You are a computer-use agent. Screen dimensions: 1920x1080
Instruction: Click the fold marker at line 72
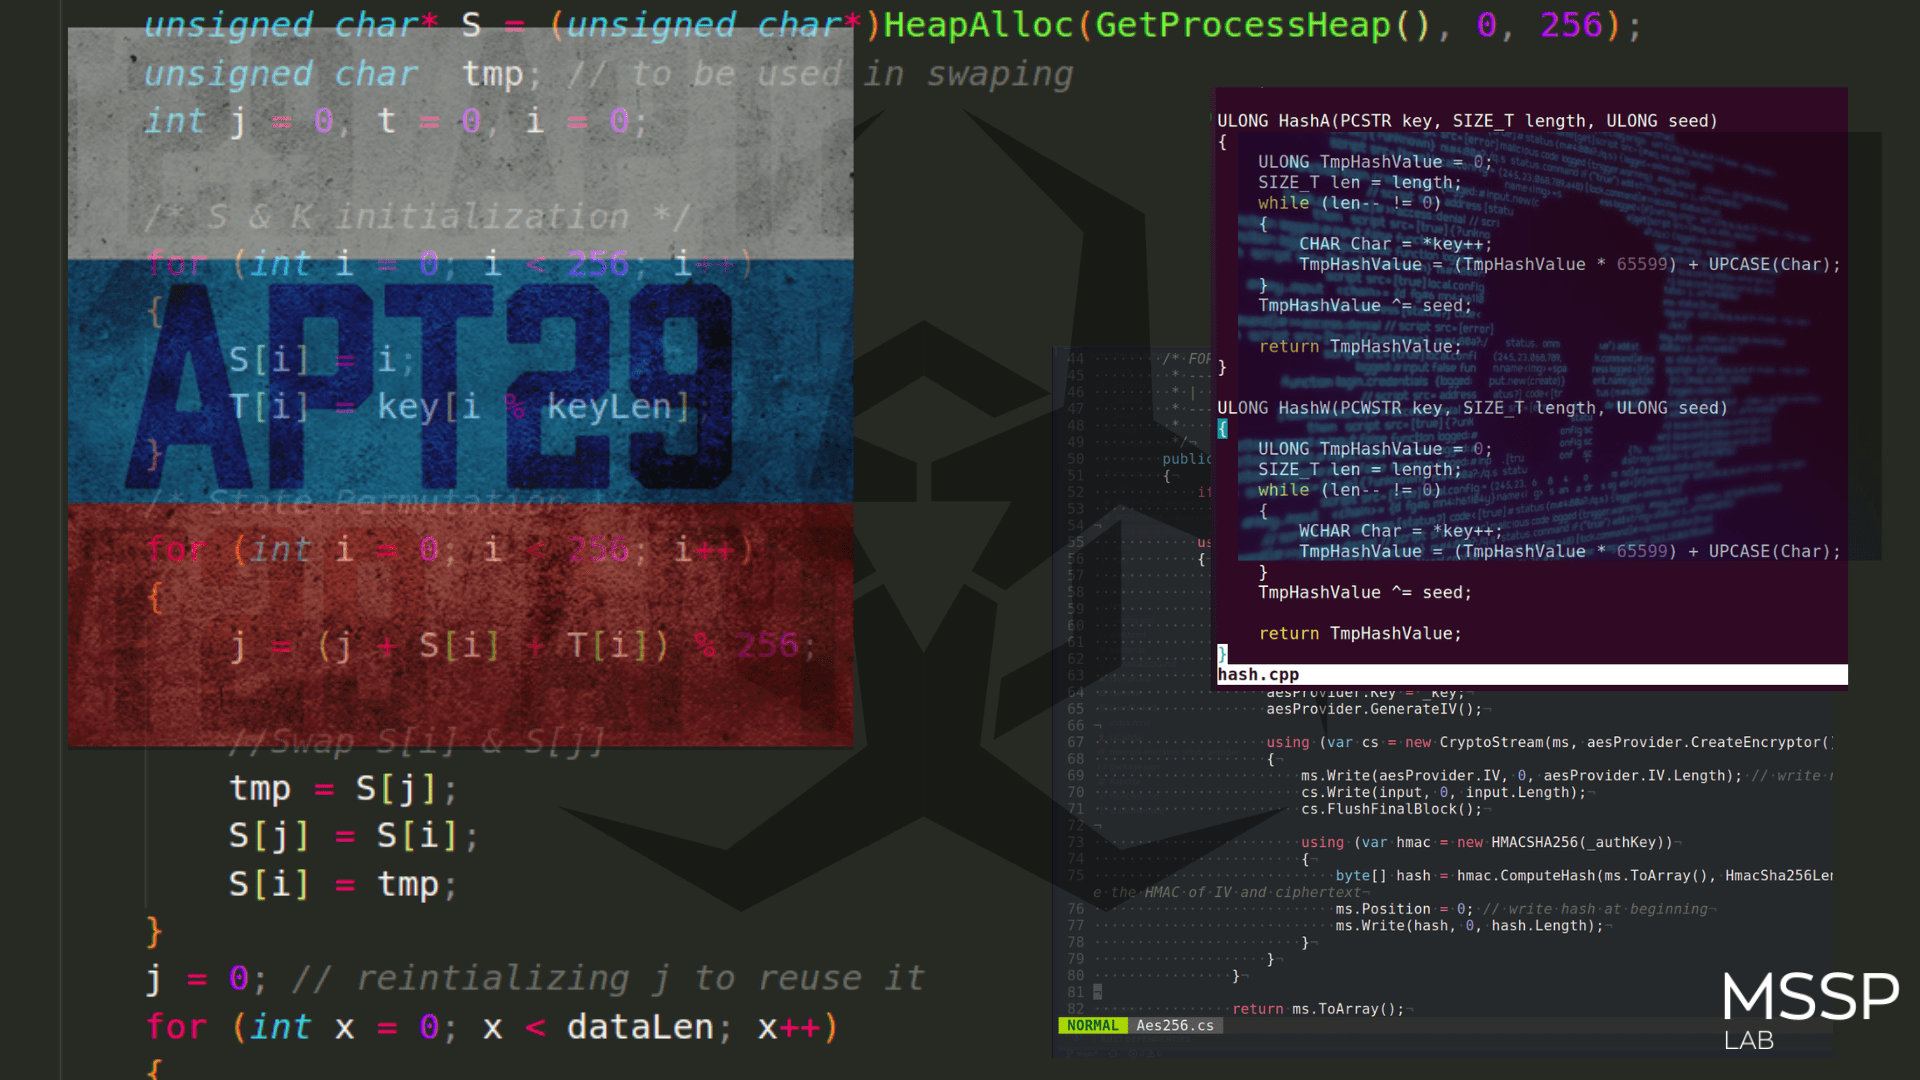[x=1097, y=826]
